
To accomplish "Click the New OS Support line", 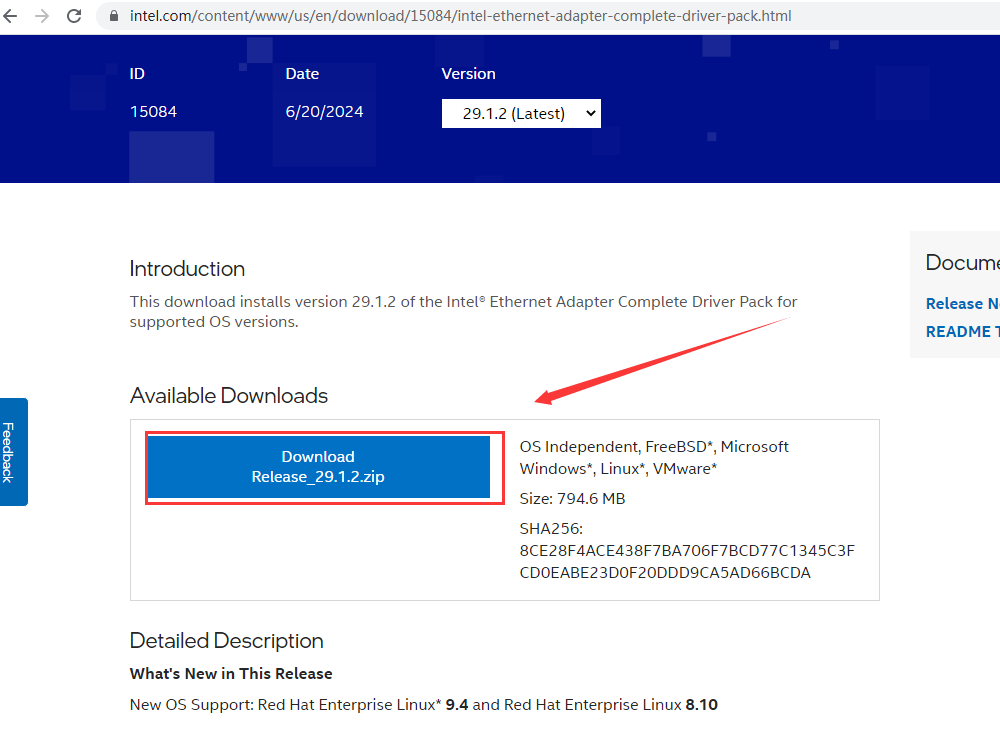I will point(423,705).
